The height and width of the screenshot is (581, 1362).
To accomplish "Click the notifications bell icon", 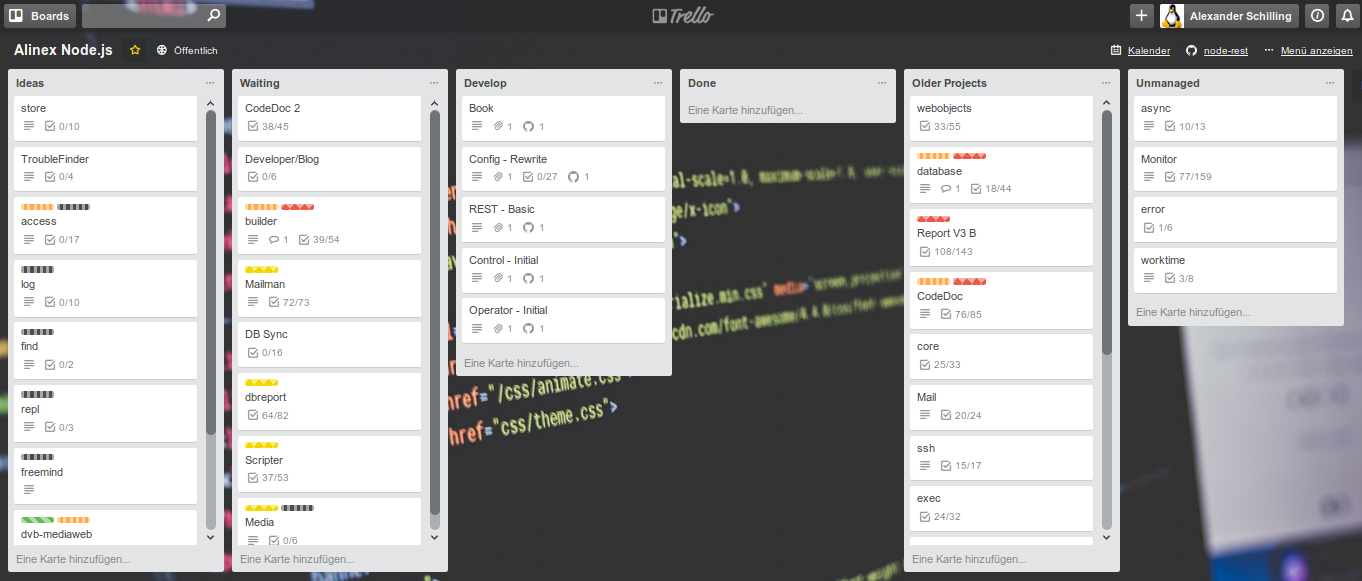I will 1345,15.
